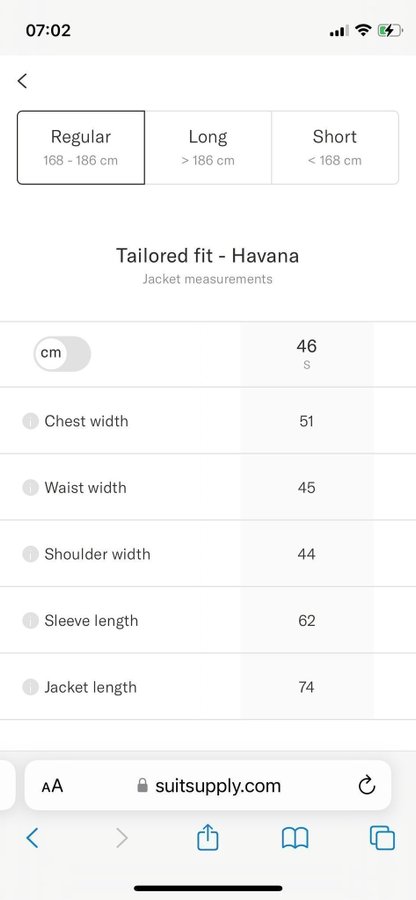Tap the suitsupply.com address field

coord(208,785)
